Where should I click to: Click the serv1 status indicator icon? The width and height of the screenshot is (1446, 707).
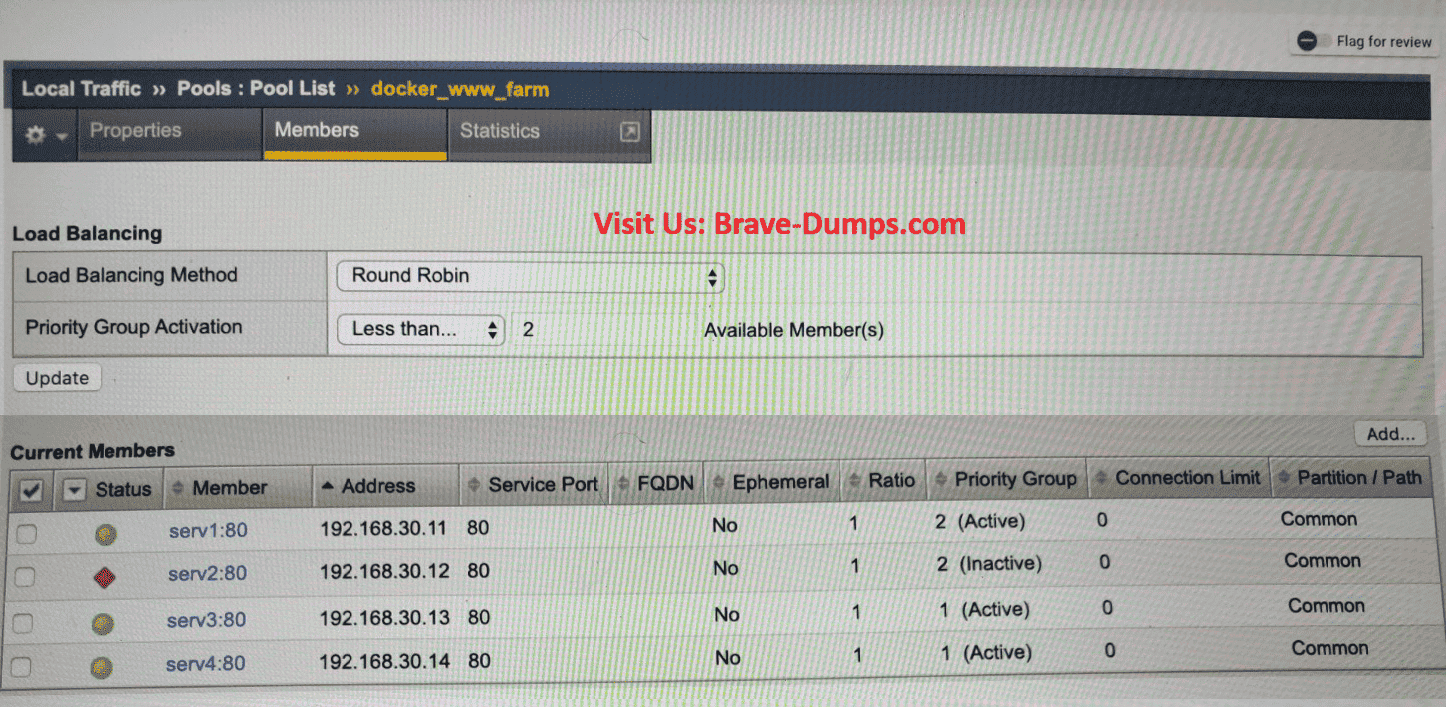(x=105, y=535)
